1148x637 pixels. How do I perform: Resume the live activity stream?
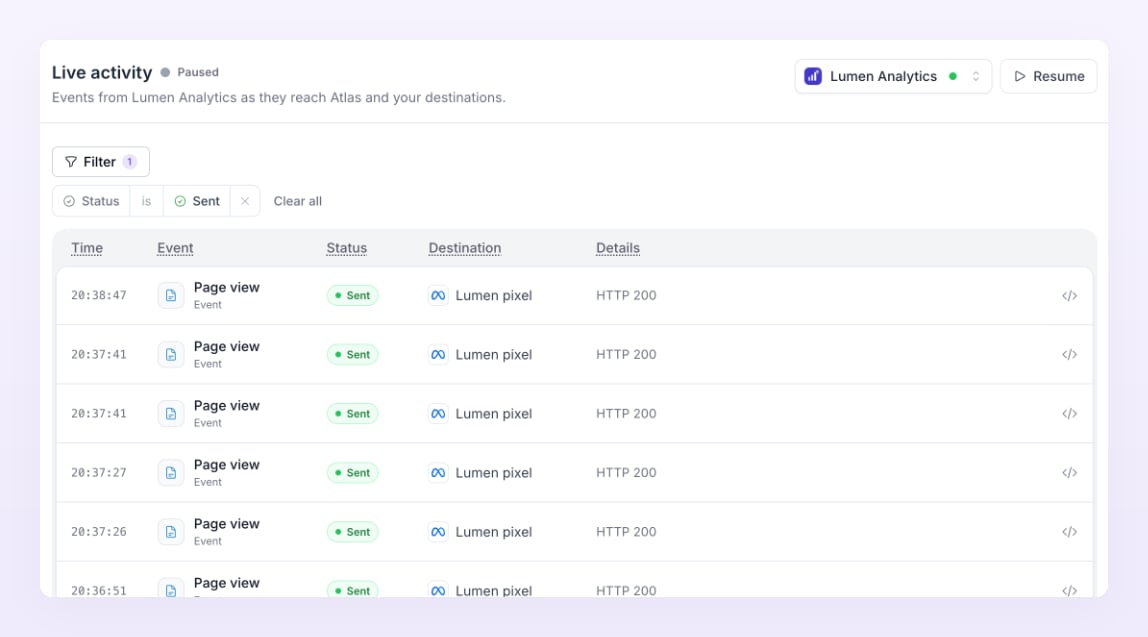tap(1048, 76)
